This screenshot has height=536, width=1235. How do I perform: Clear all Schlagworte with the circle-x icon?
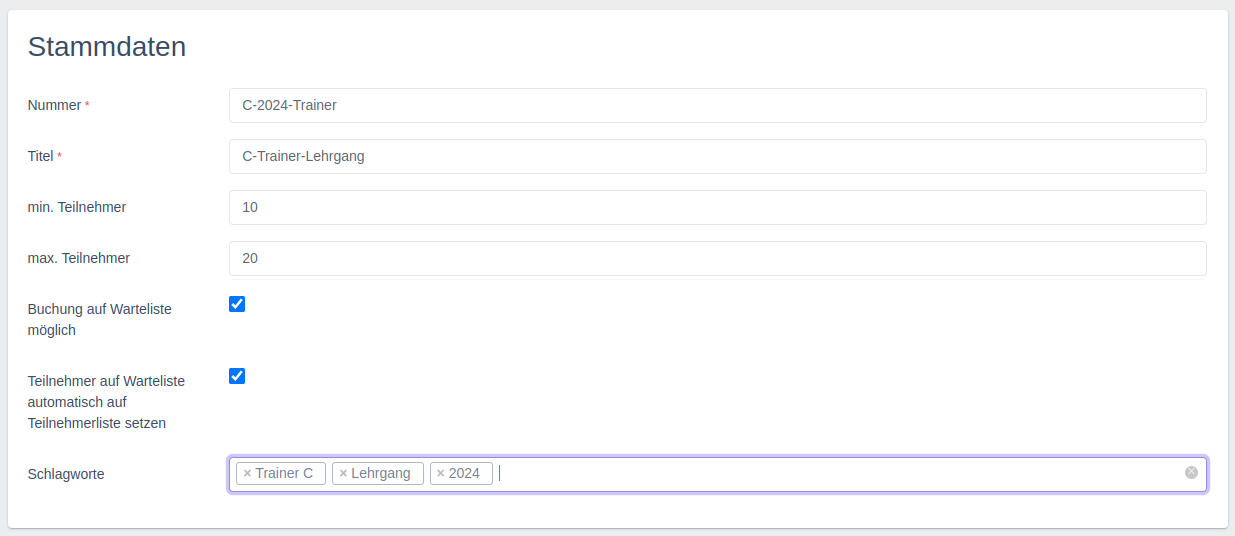[1191, 473]
